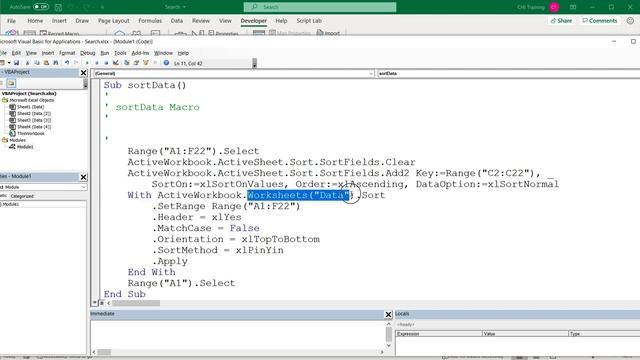Switch to Excel Script Lab ribbon tab
Image resolution: width=640 pixels, height=360 pixels.
[309, 20]
